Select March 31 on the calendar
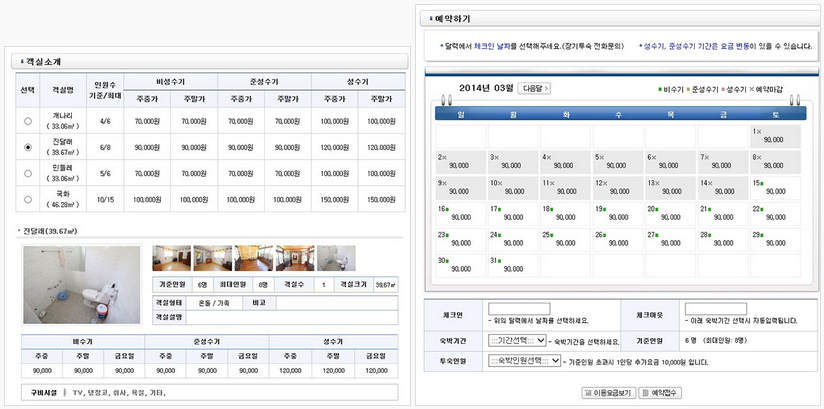Screen dimensions: 824x409 click(x=511, y=266)
